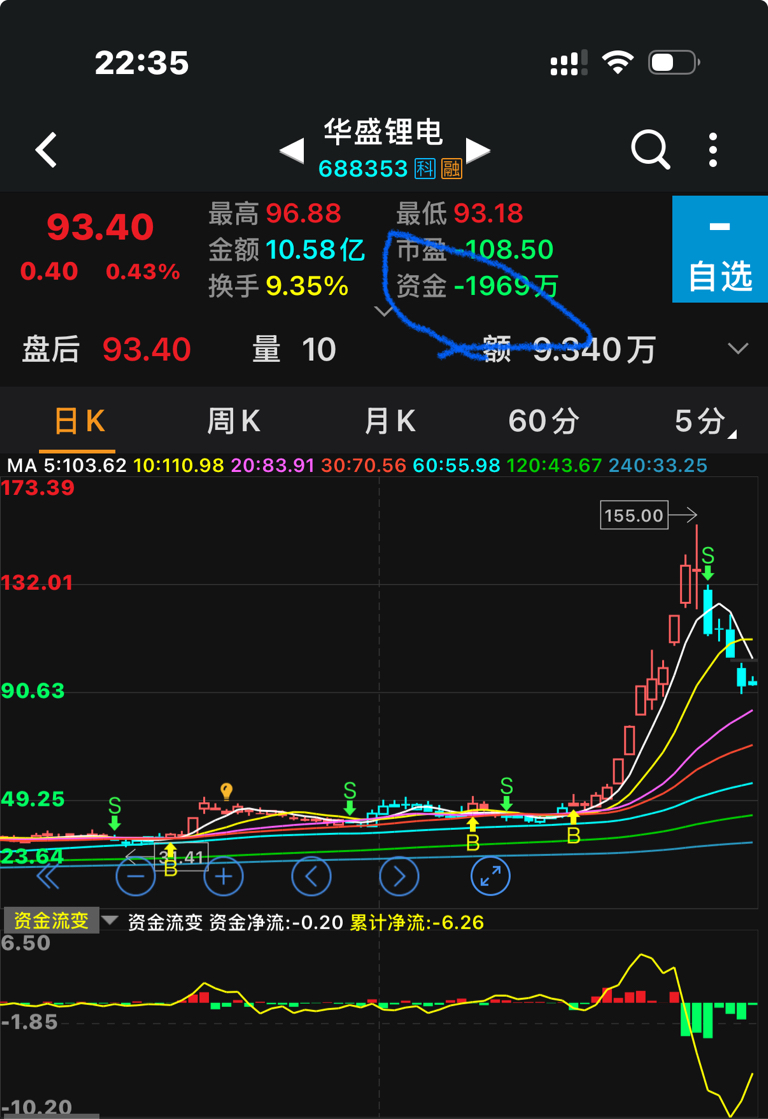Zoom in chart with plus circle
Screen dimensions: 768x1119
click(223, 876)
